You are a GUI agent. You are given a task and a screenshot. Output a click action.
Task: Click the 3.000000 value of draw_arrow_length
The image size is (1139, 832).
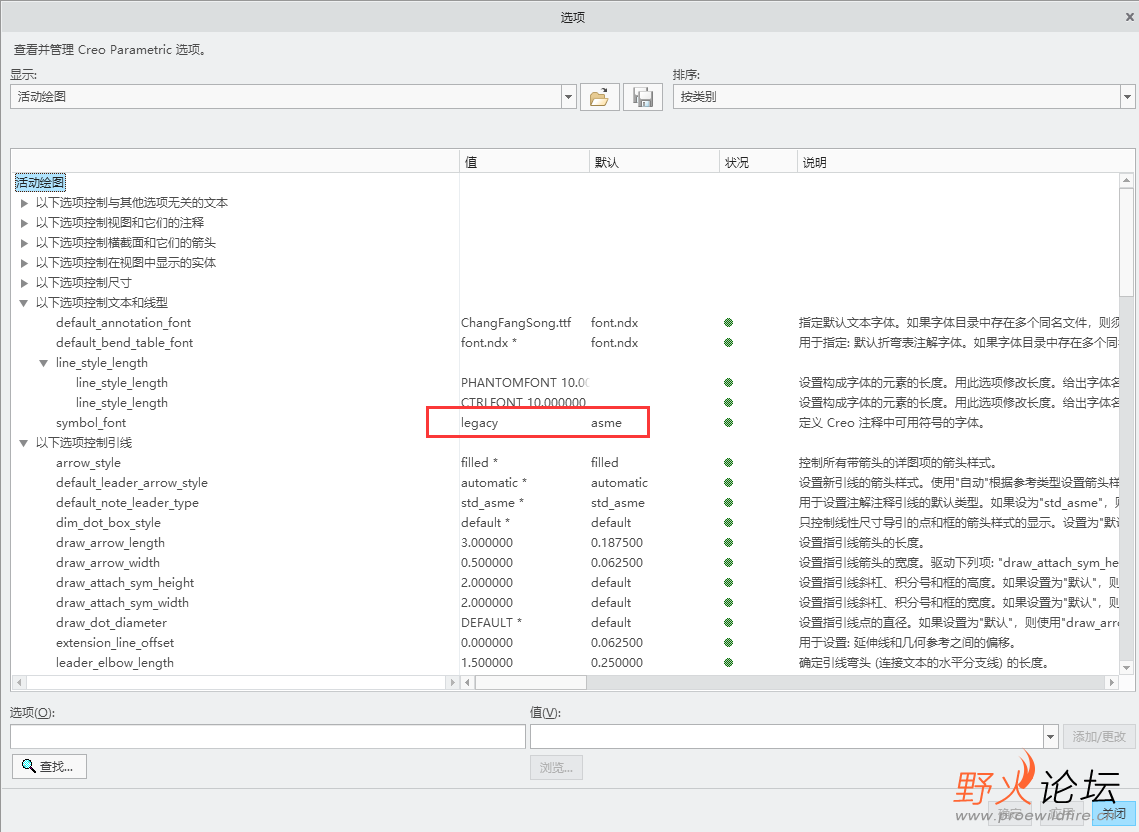pyautogui.click(x=487, y=543)
